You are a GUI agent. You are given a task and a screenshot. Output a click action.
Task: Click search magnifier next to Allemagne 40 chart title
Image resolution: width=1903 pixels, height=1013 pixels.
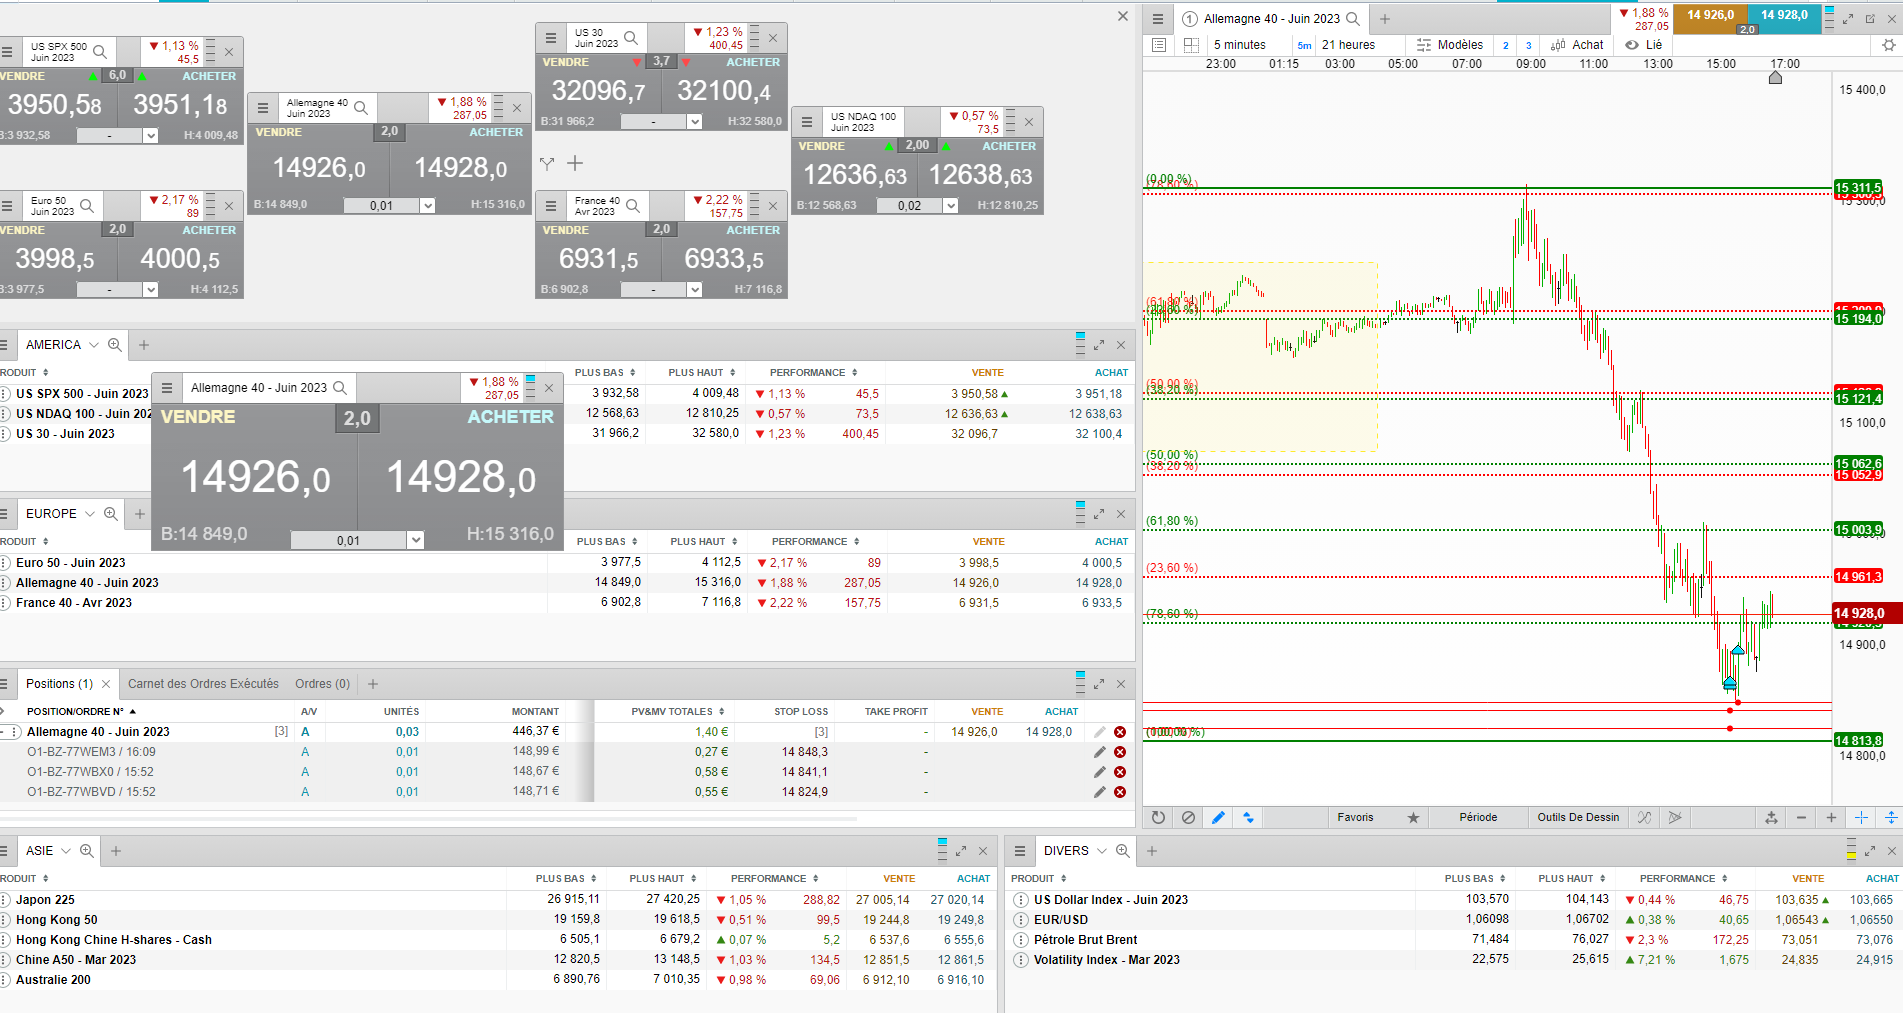[x=1353, y=19]
